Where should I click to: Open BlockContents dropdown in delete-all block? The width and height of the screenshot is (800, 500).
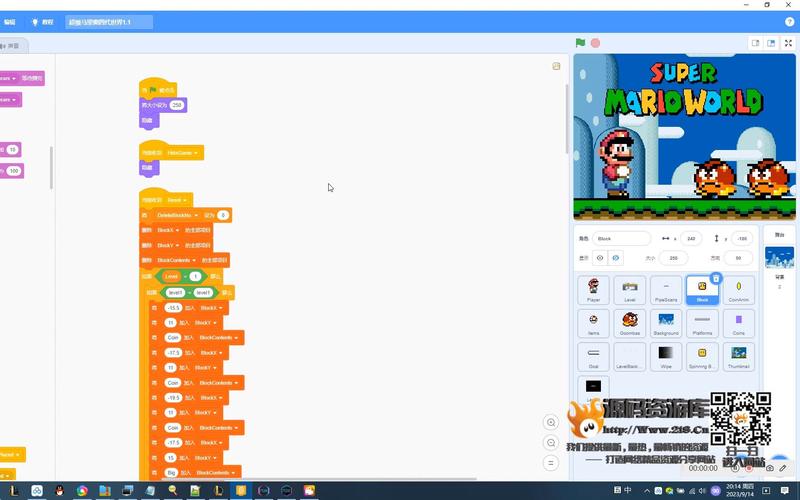(x=177, y=260)
